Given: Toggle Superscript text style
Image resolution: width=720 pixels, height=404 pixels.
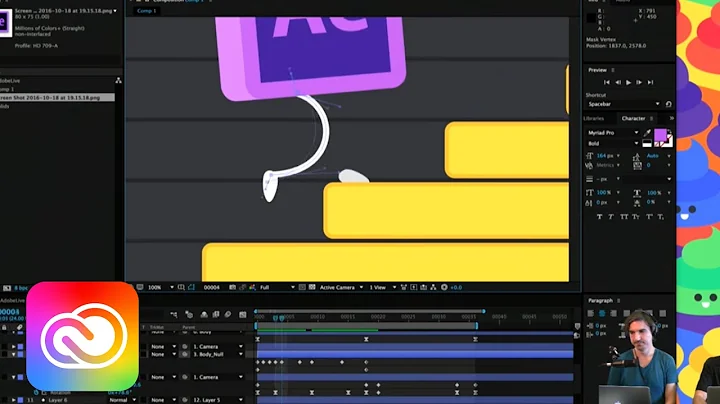Looking at the screenshot, I should [649, 217].
